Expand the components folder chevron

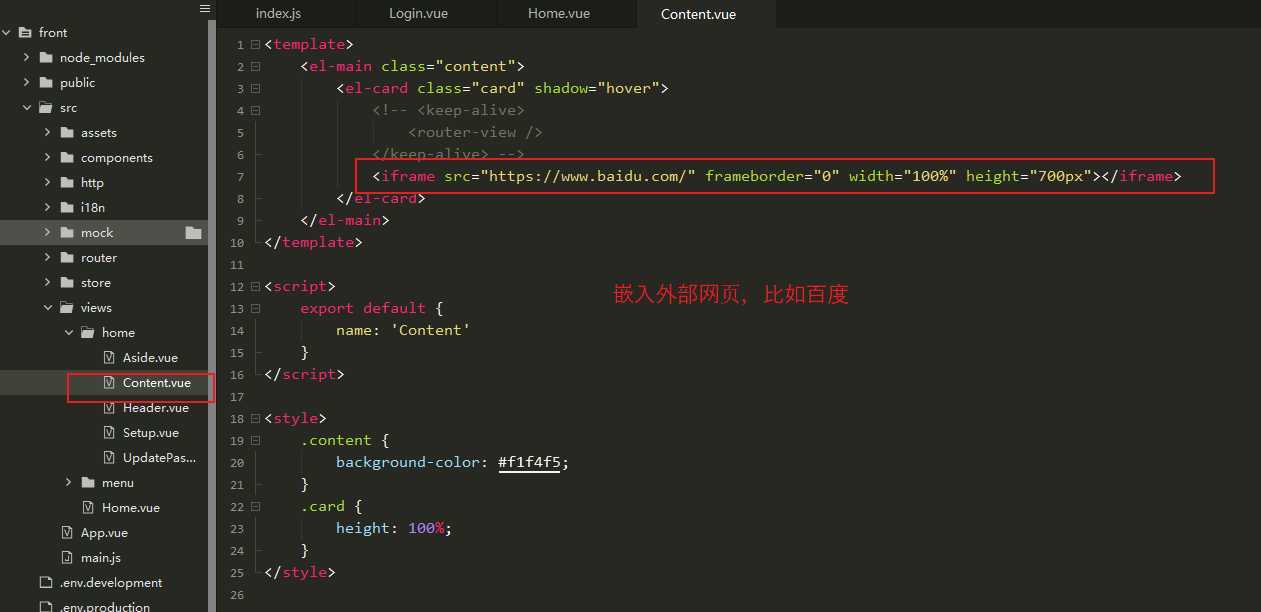tap(48, 158)
